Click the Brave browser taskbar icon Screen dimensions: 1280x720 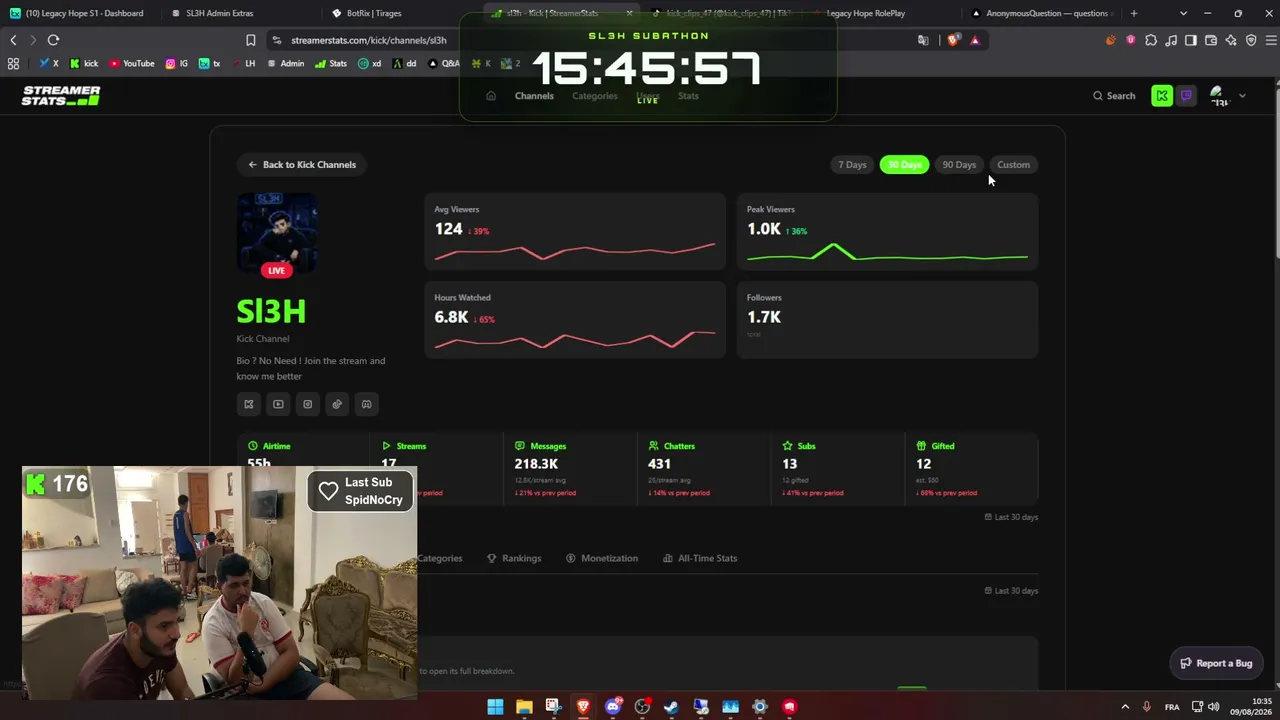coord(583,707)
